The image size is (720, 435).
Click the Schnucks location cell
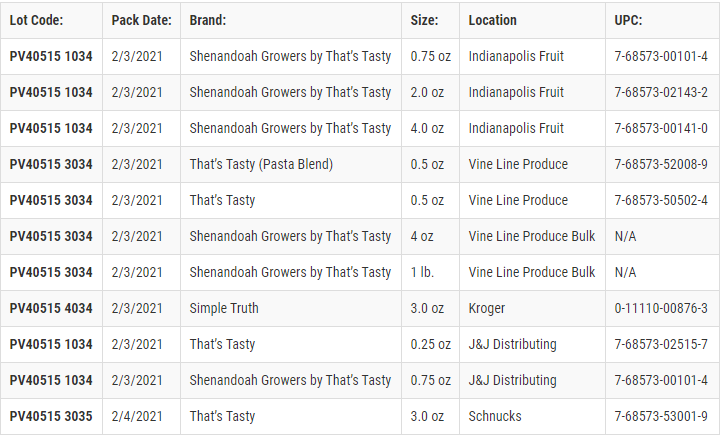494,416
